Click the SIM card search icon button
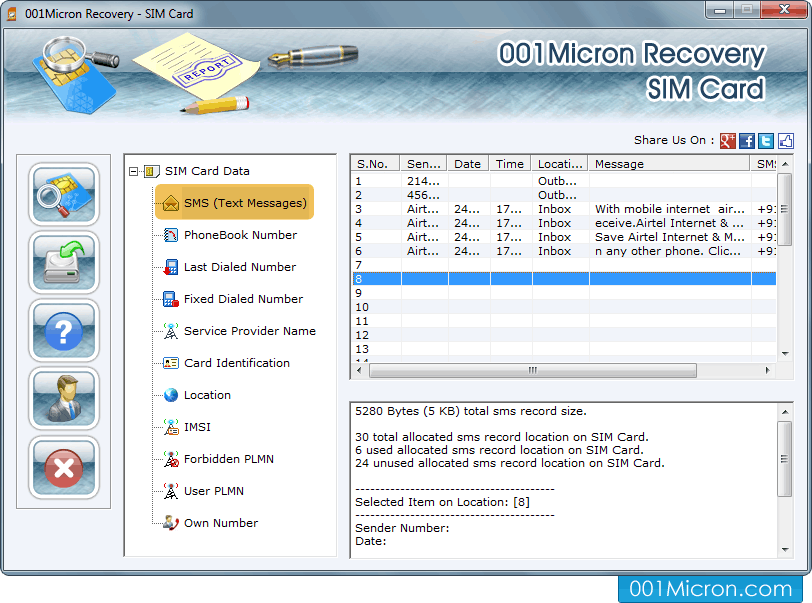 pyautogui.click(x=64, y=194)
